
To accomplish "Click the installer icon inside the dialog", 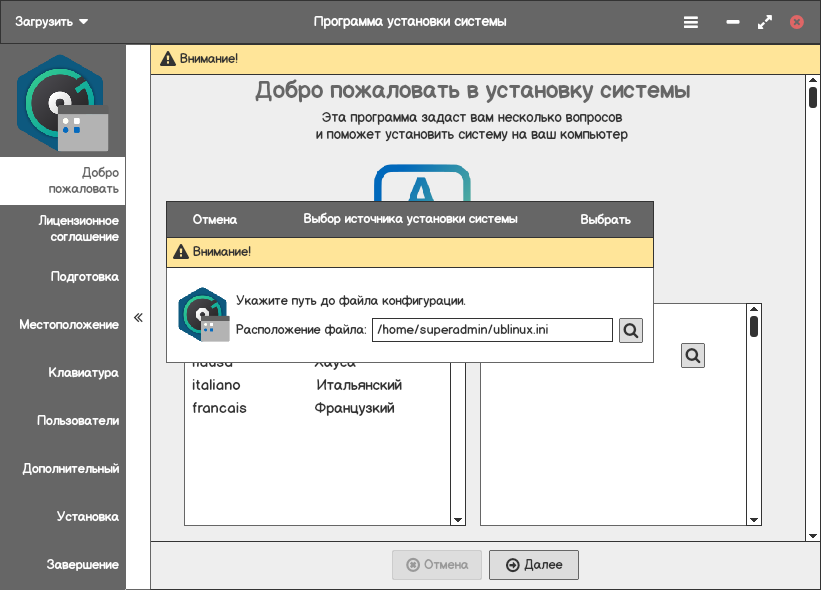I will tap(203, 316).
